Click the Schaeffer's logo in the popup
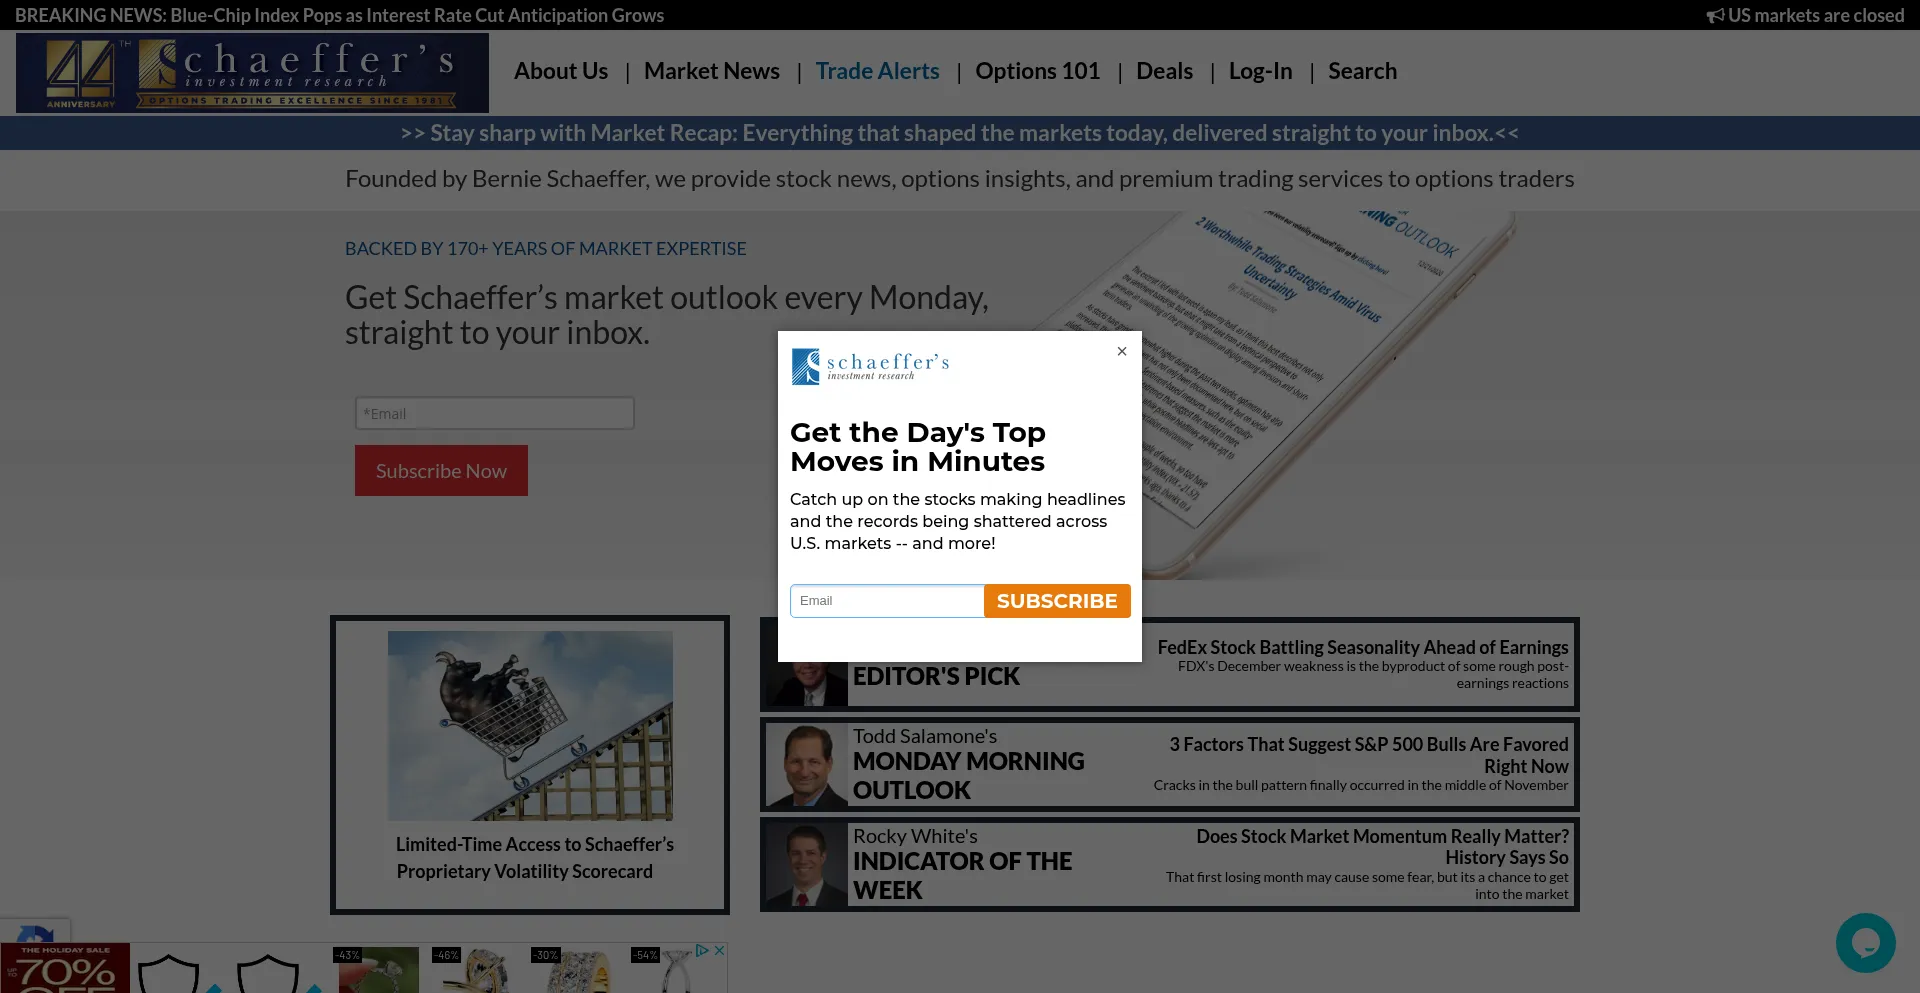The width and height of the screenshot is (1920, 993). (x=870, y=366)
